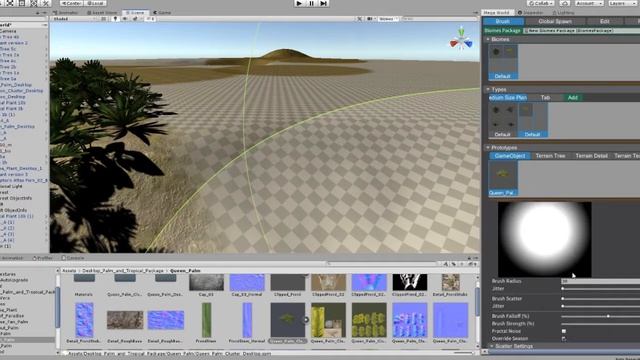The image size is (640, 360).
Task: Switch to the Asset Store tab
Action: pyautogui.click(x=102, y=13)
